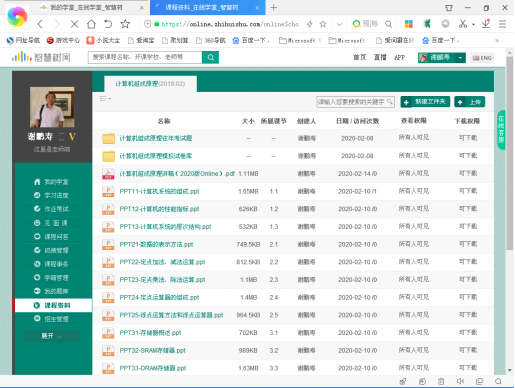This screenshot has height=388, width=515.
Task: Open the list view options dropdown
Action: 105,99
